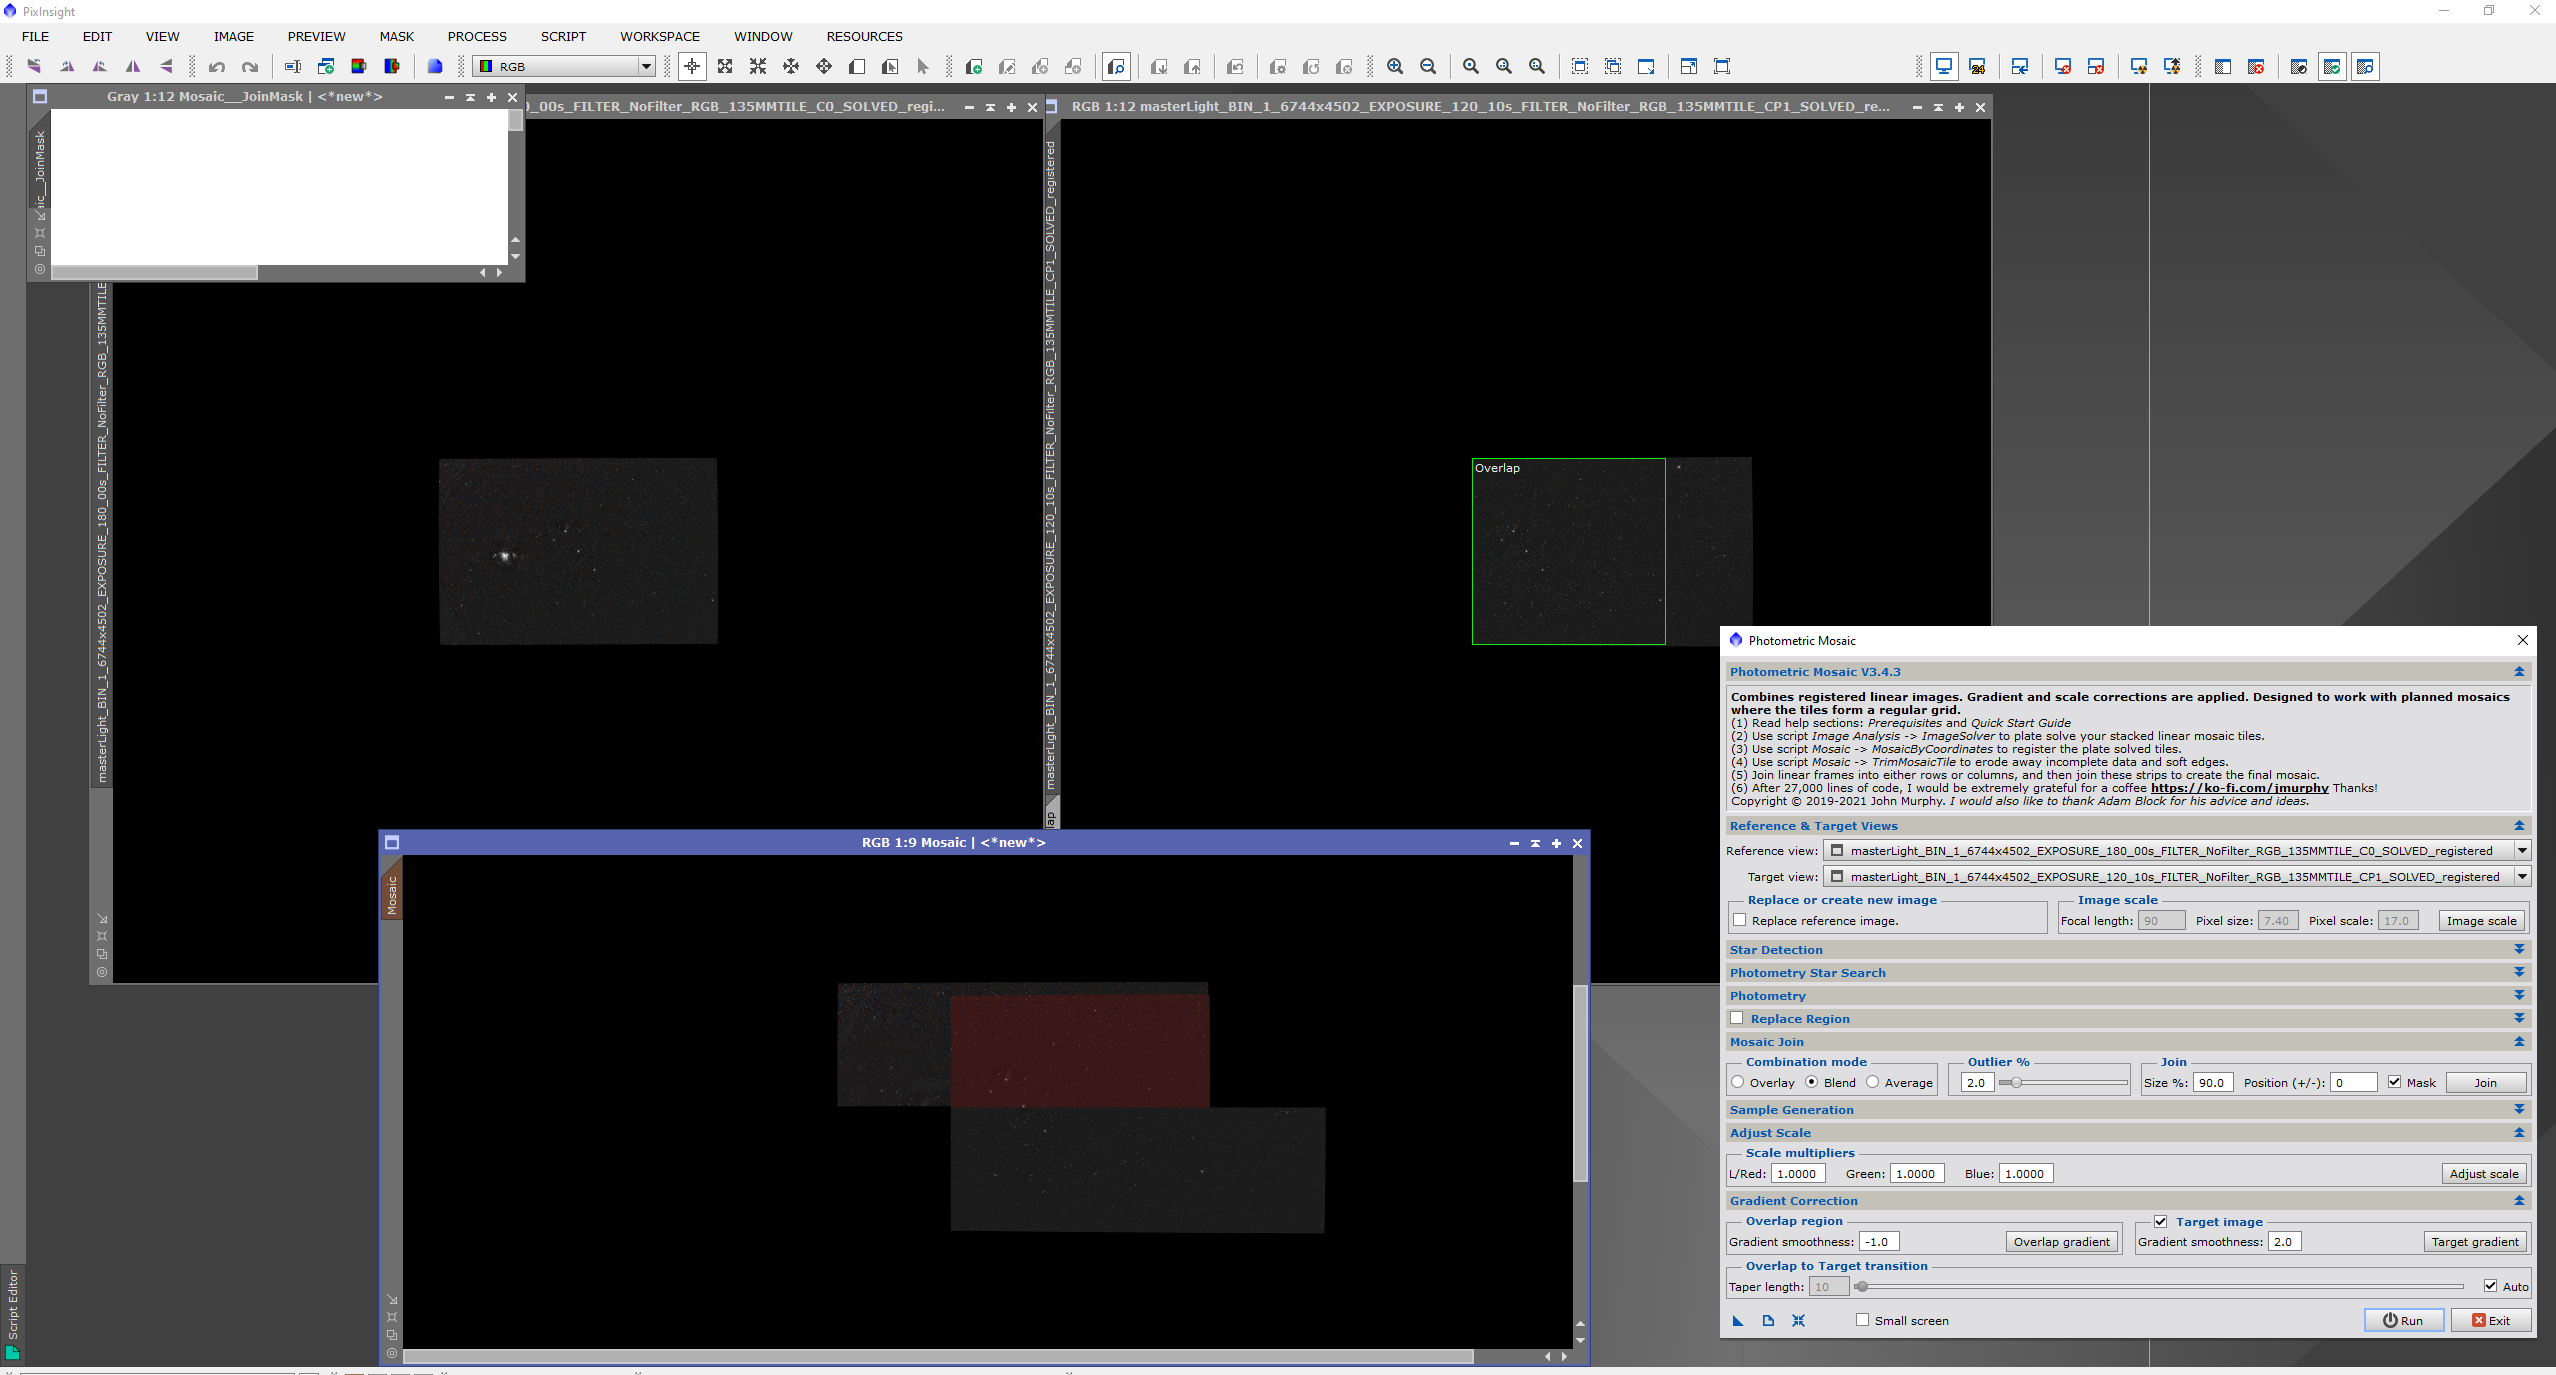Collapse the Gradient Correction section

pyautogui.click(x=2519, y=1201)
